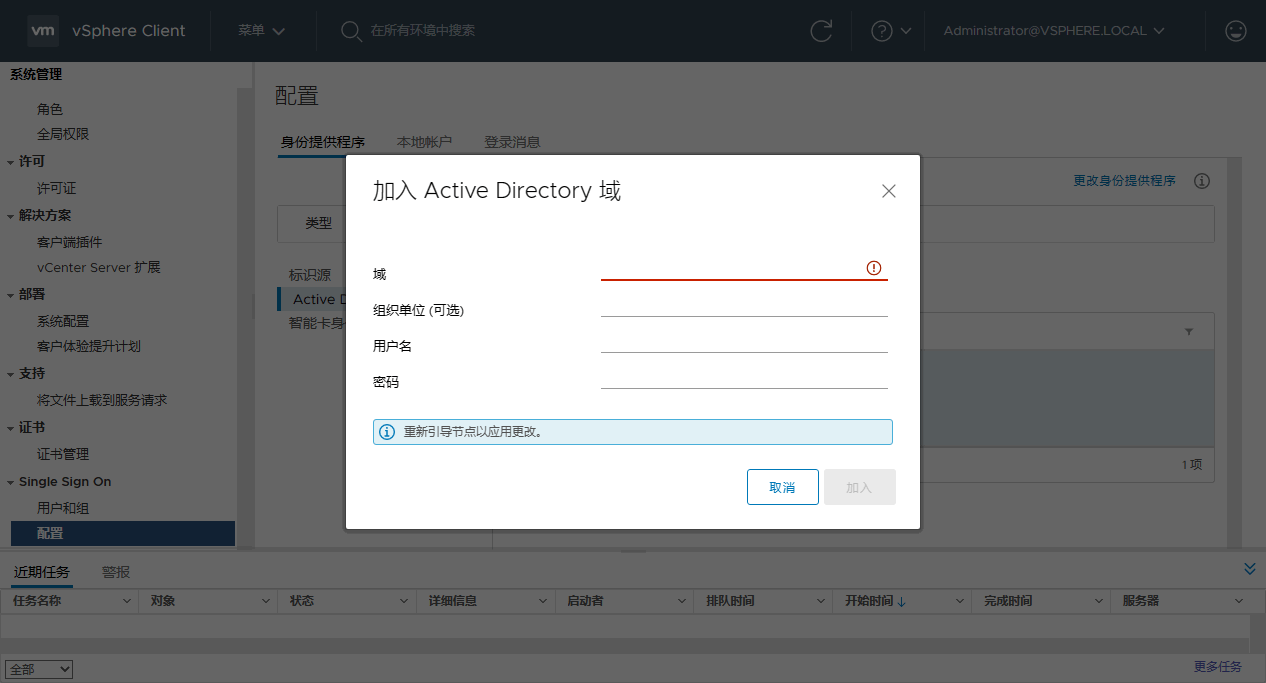Open 排队时间 column dropdown arrow

point(821,601)
